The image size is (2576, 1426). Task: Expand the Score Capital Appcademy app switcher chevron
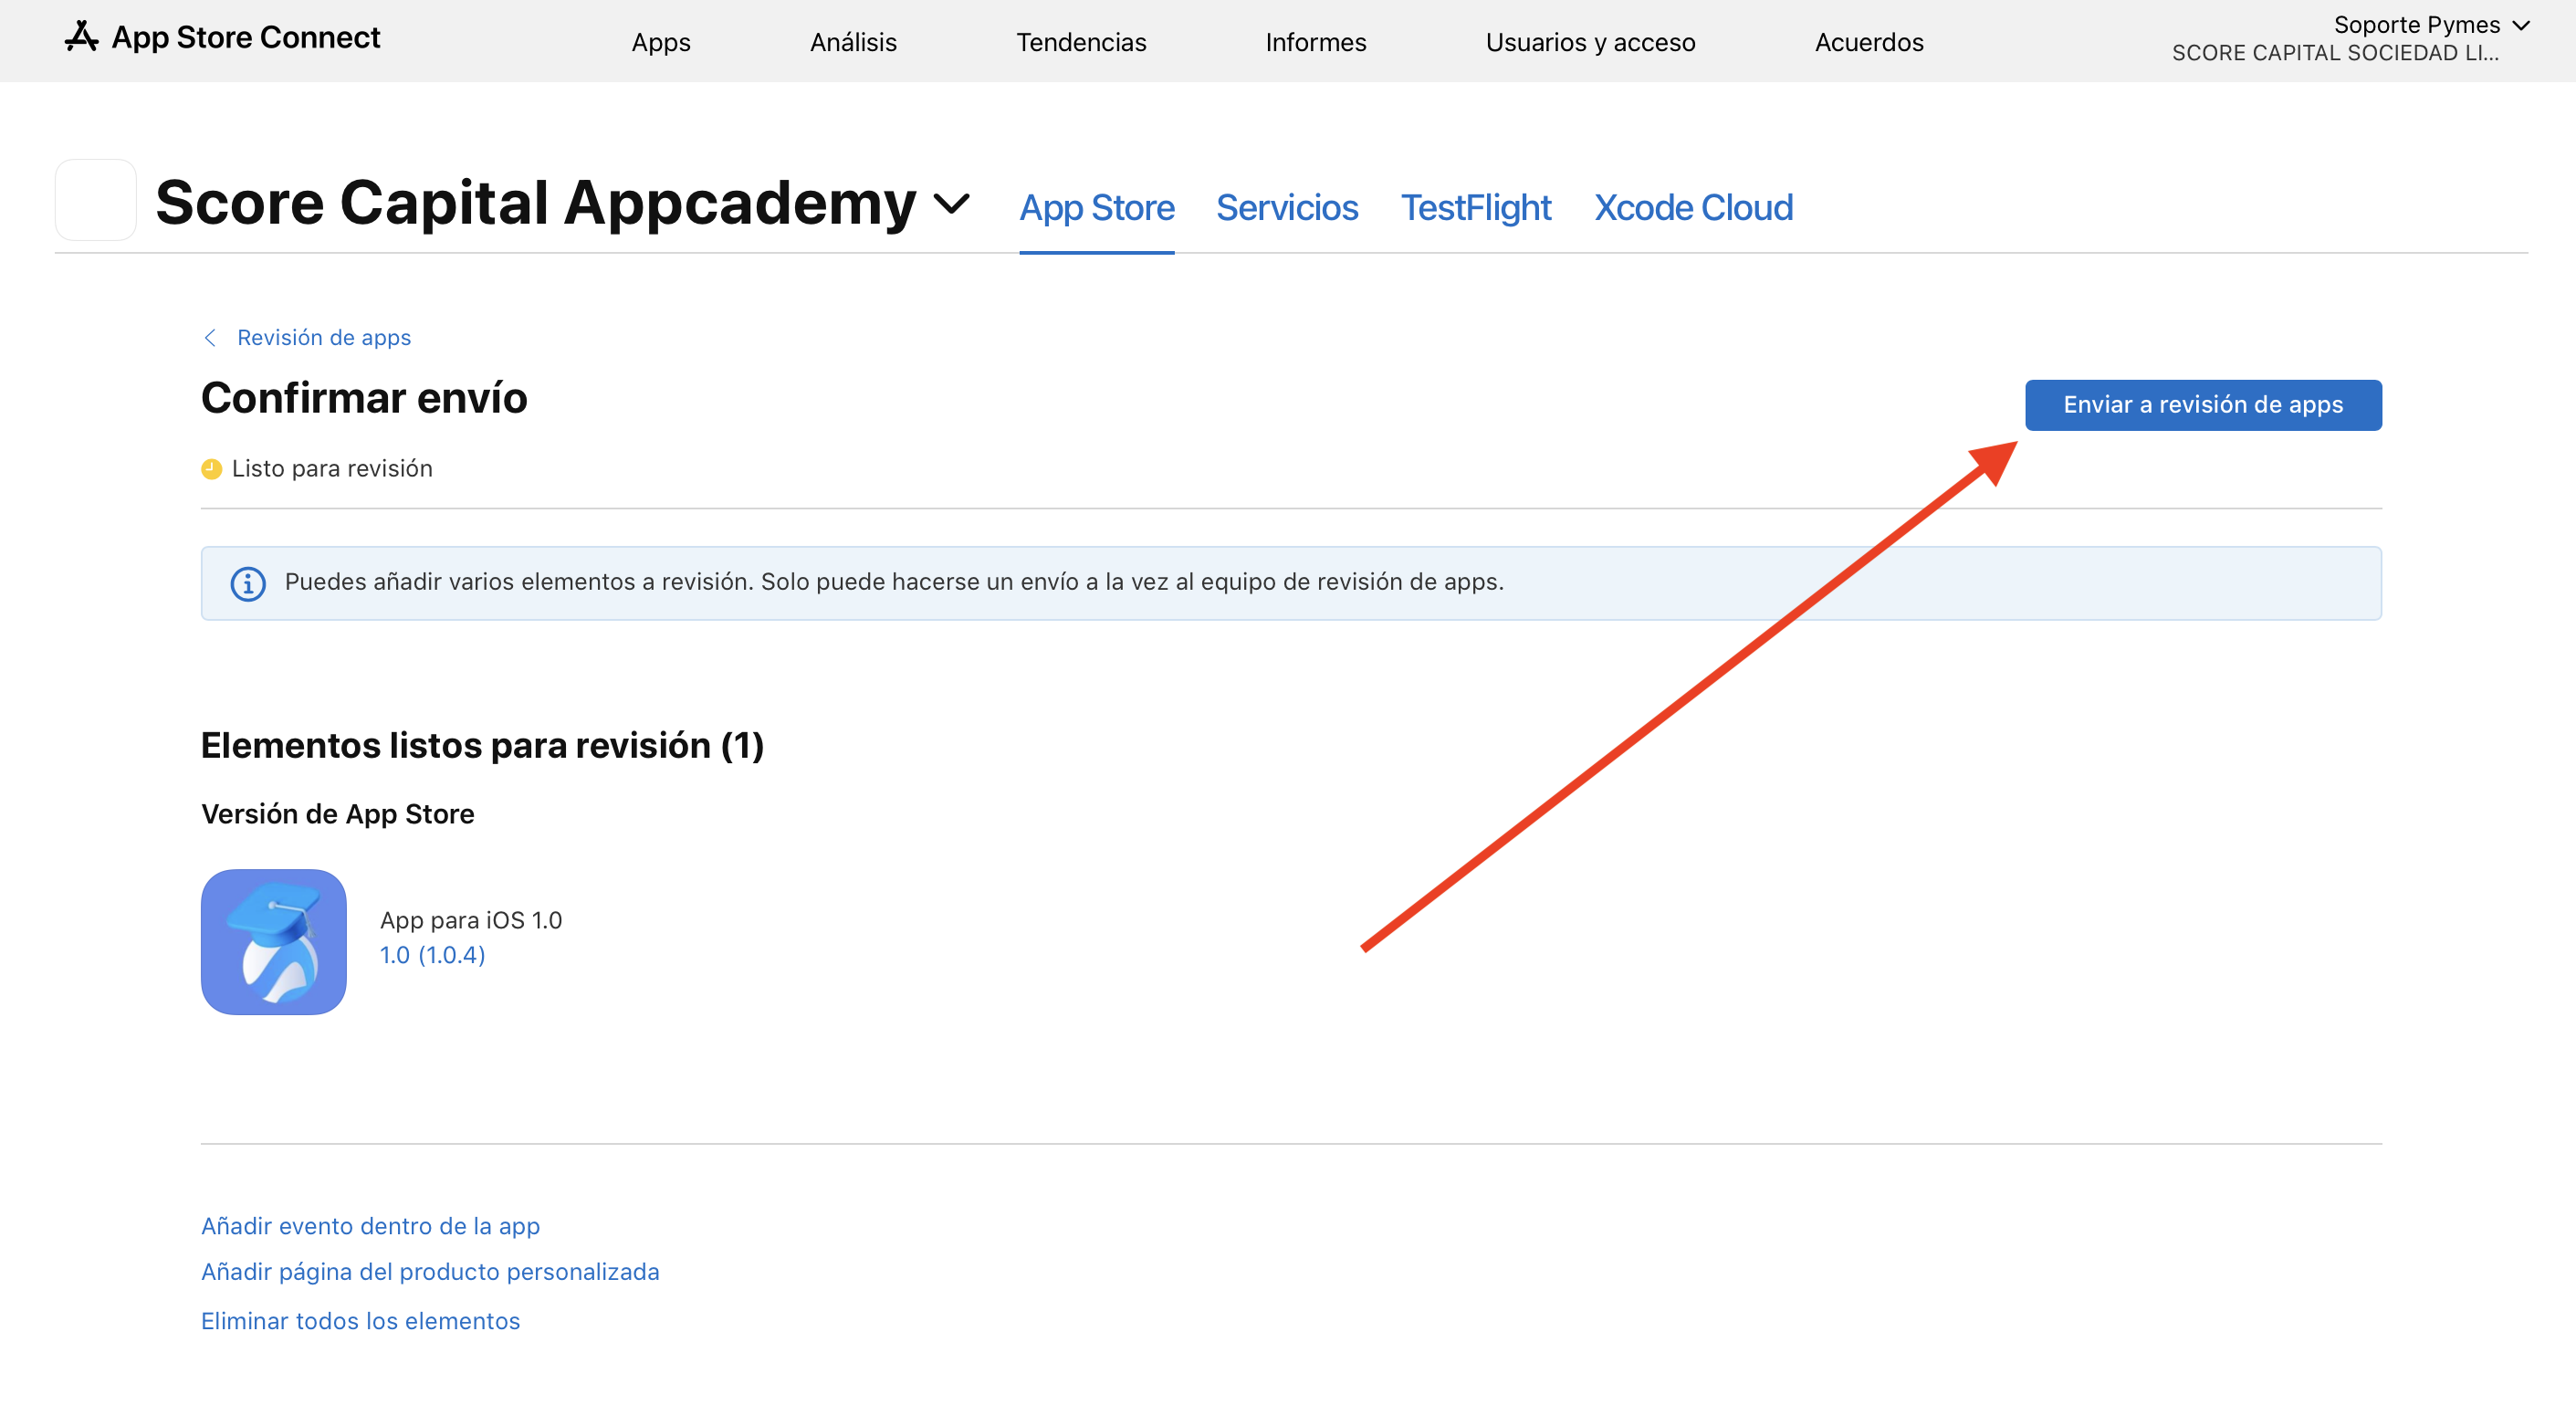pos(951,204)
